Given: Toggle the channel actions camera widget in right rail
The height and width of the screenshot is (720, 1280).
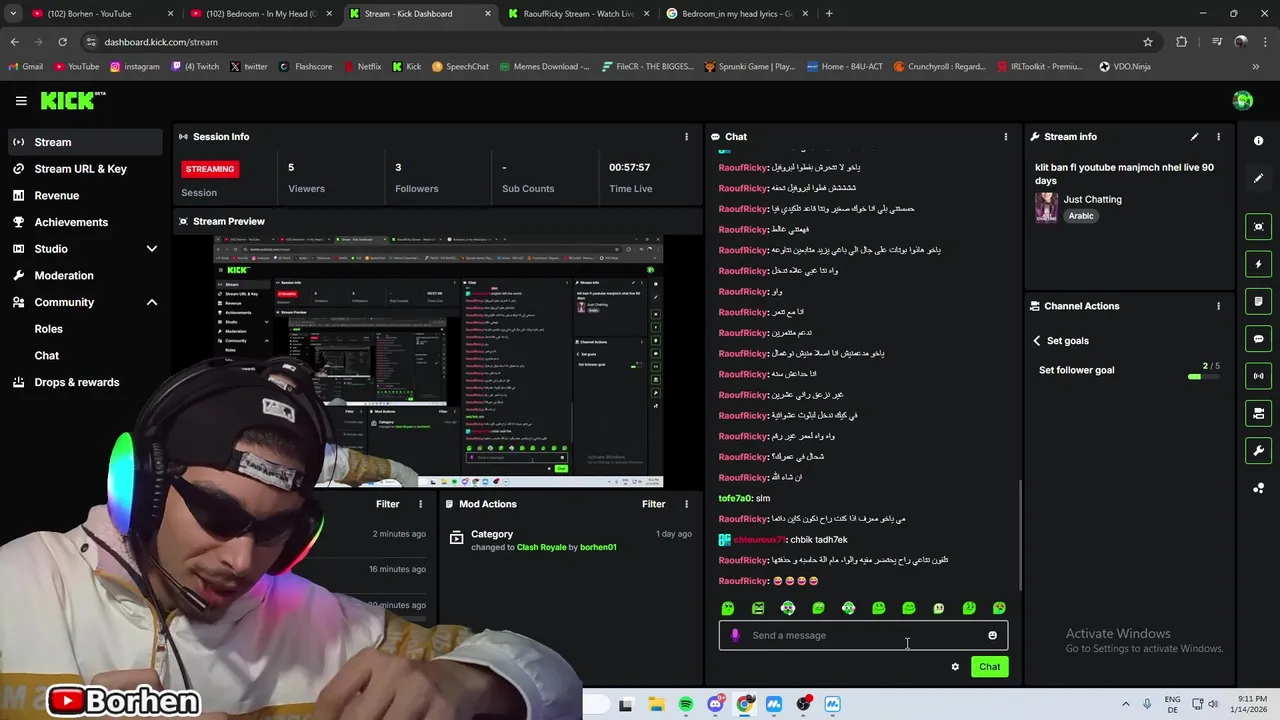Looking at the screenshot, I should coord(1258,413).
